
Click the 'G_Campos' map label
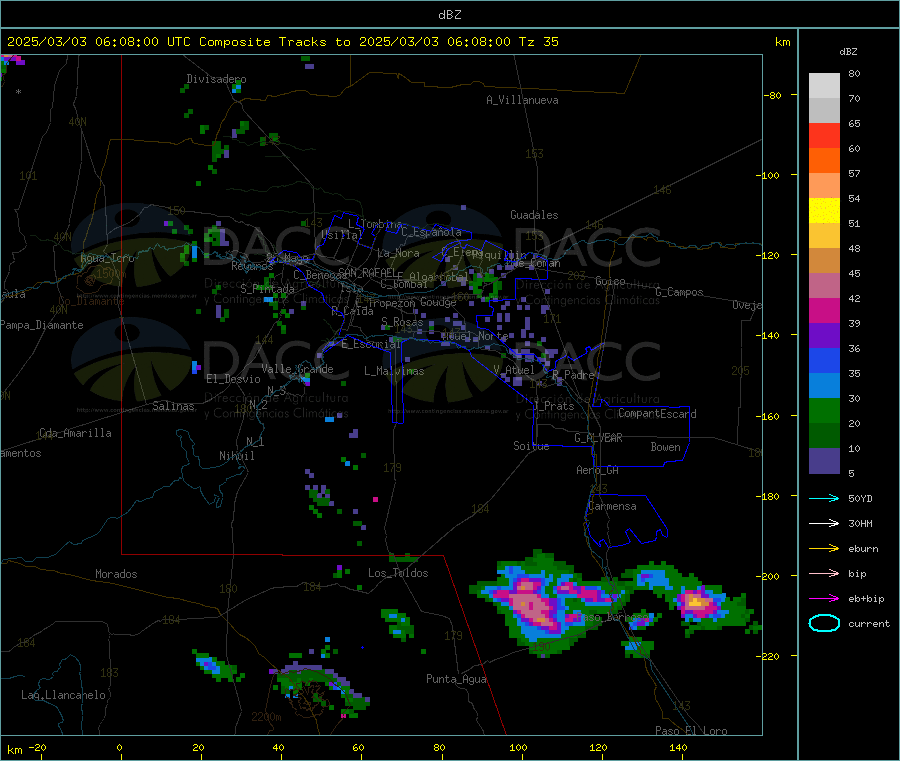[680, 292]
